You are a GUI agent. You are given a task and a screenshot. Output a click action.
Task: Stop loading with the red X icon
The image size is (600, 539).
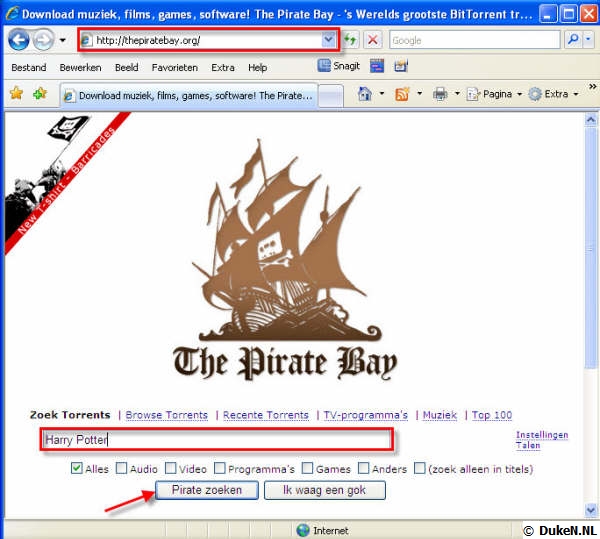[372, 39]
